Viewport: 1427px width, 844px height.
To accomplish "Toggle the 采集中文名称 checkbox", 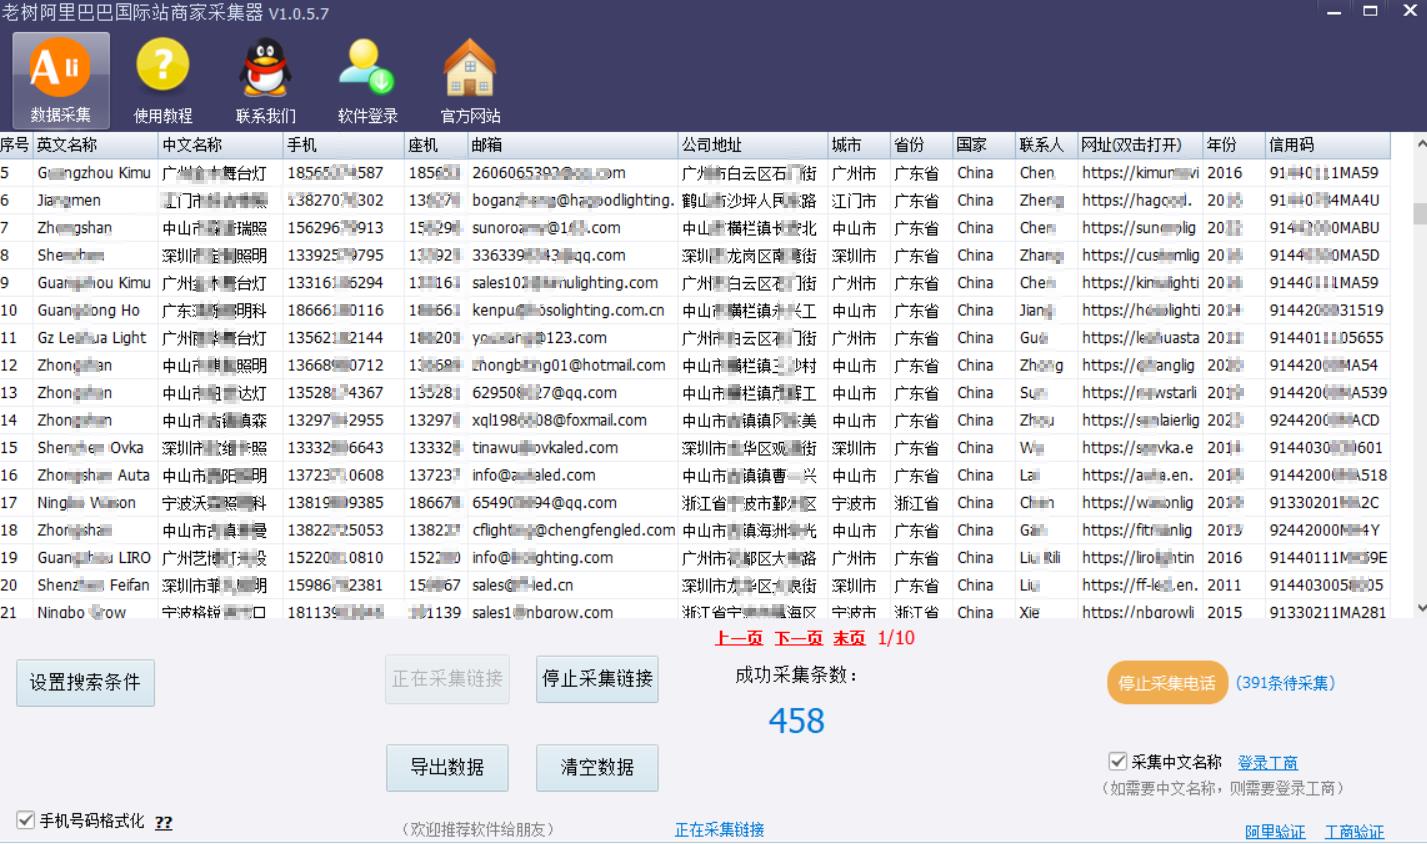I will point(1118,762).
